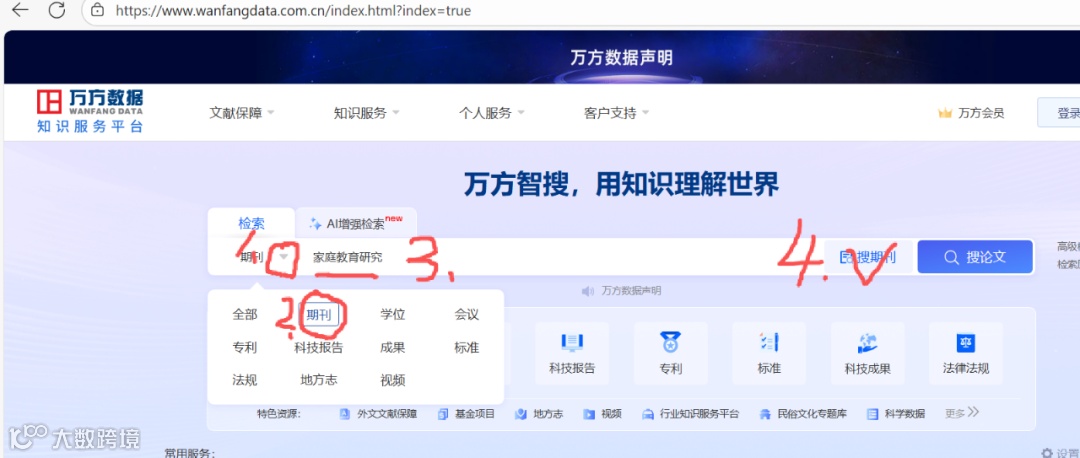Choose 成果 in the type list

[393, 348]
